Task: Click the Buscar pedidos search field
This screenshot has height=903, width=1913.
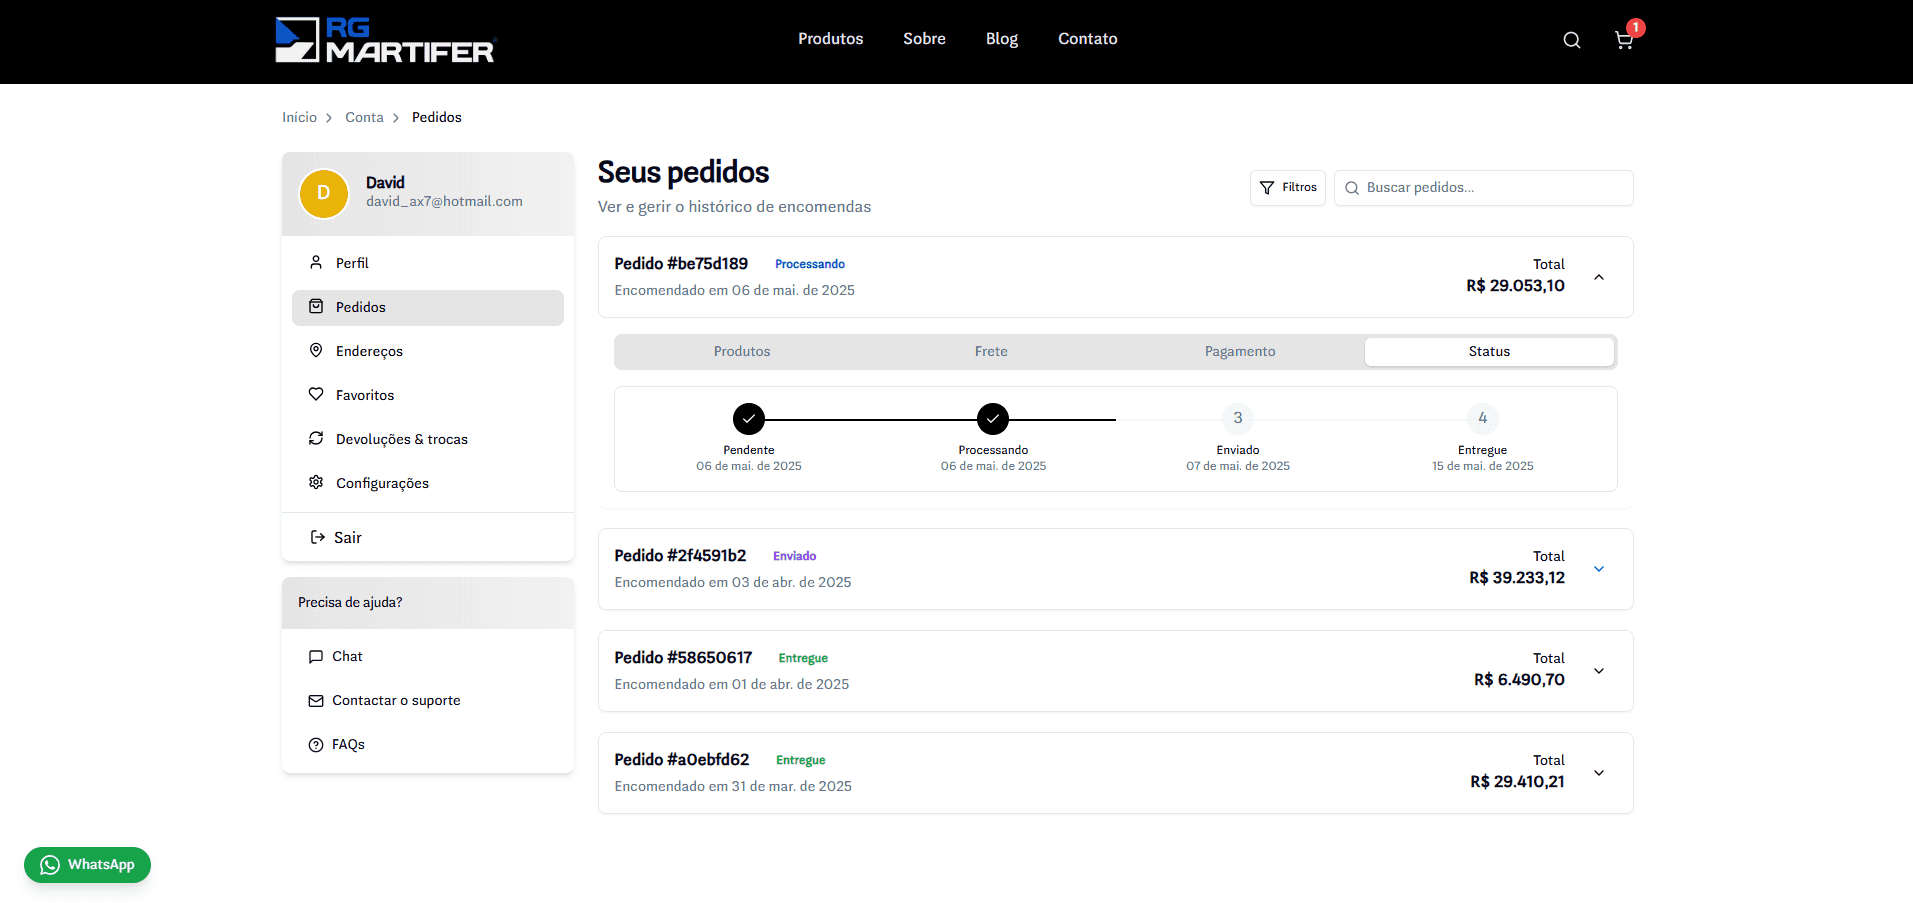Action: [1490, 188]
